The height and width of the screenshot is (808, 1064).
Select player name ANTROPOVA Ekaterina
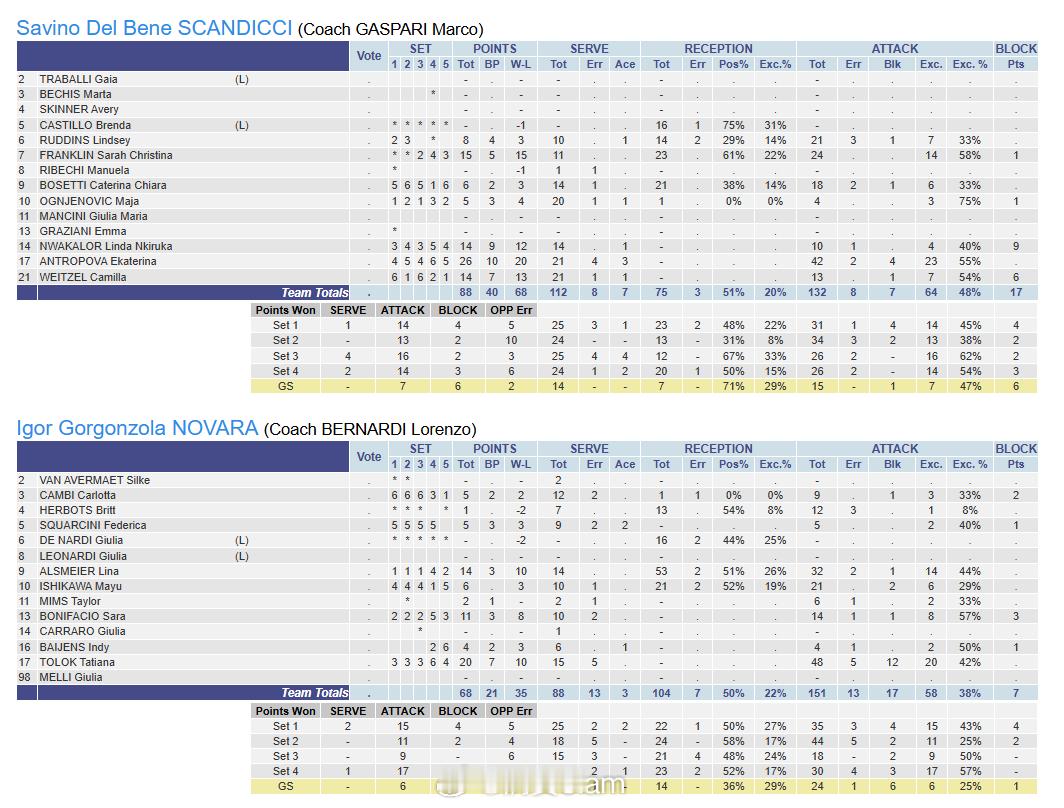[98, 261]
